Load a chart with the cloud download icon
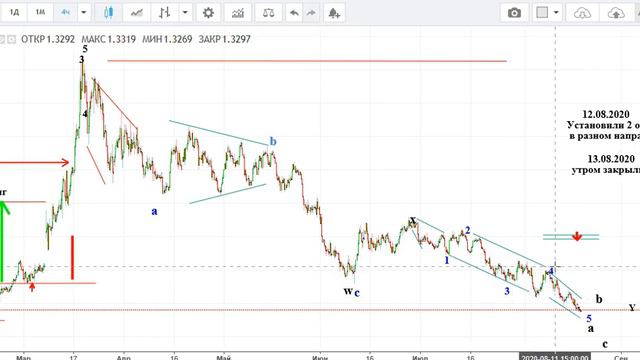The height and width of the screenshot is (360, 640). pyautogui.click(x=582, y=13)
